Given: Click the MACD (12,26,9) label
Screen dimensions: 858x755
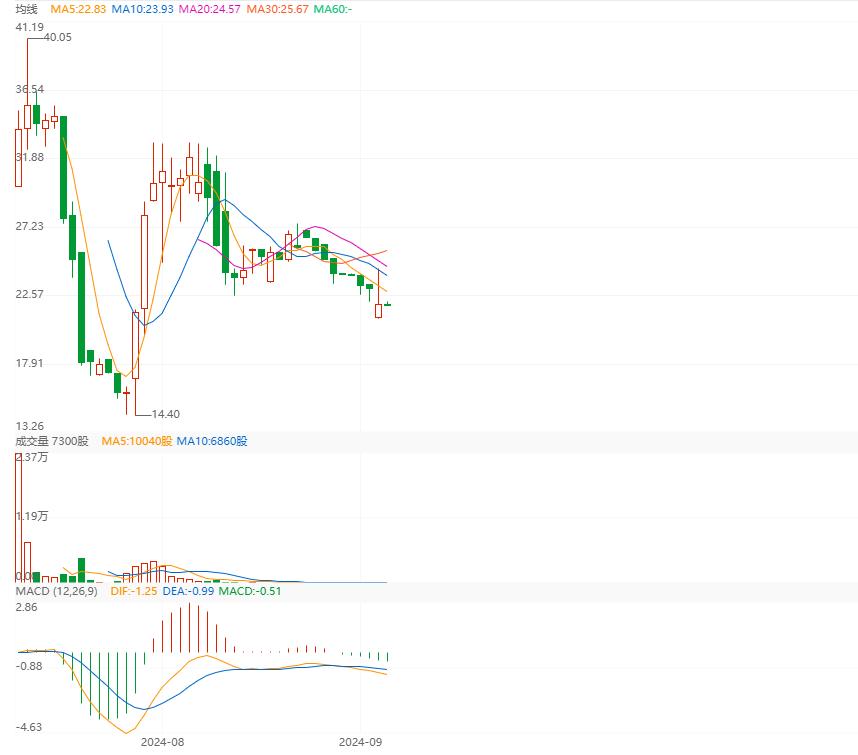Looking at the screenshot, I should (56, 591).
